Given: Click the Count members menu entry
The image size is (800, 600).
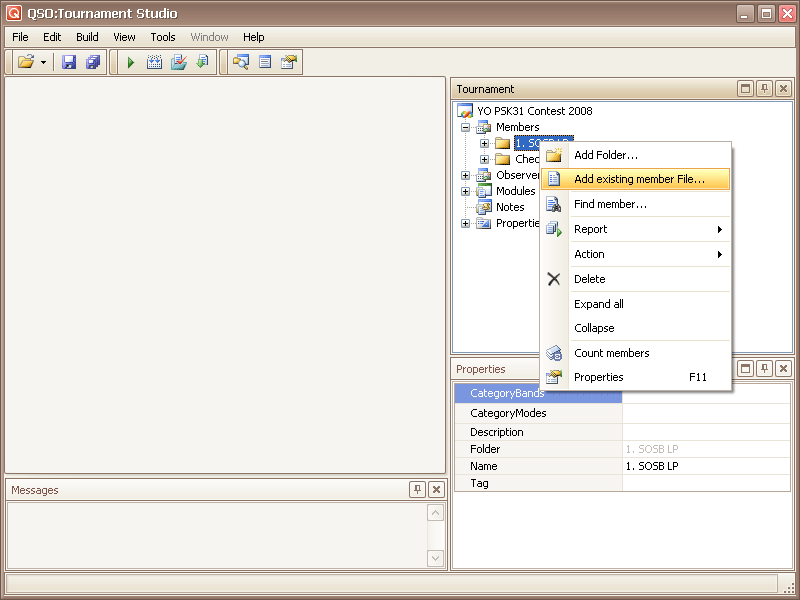Looking at the screenshot, I should point(611,353).
